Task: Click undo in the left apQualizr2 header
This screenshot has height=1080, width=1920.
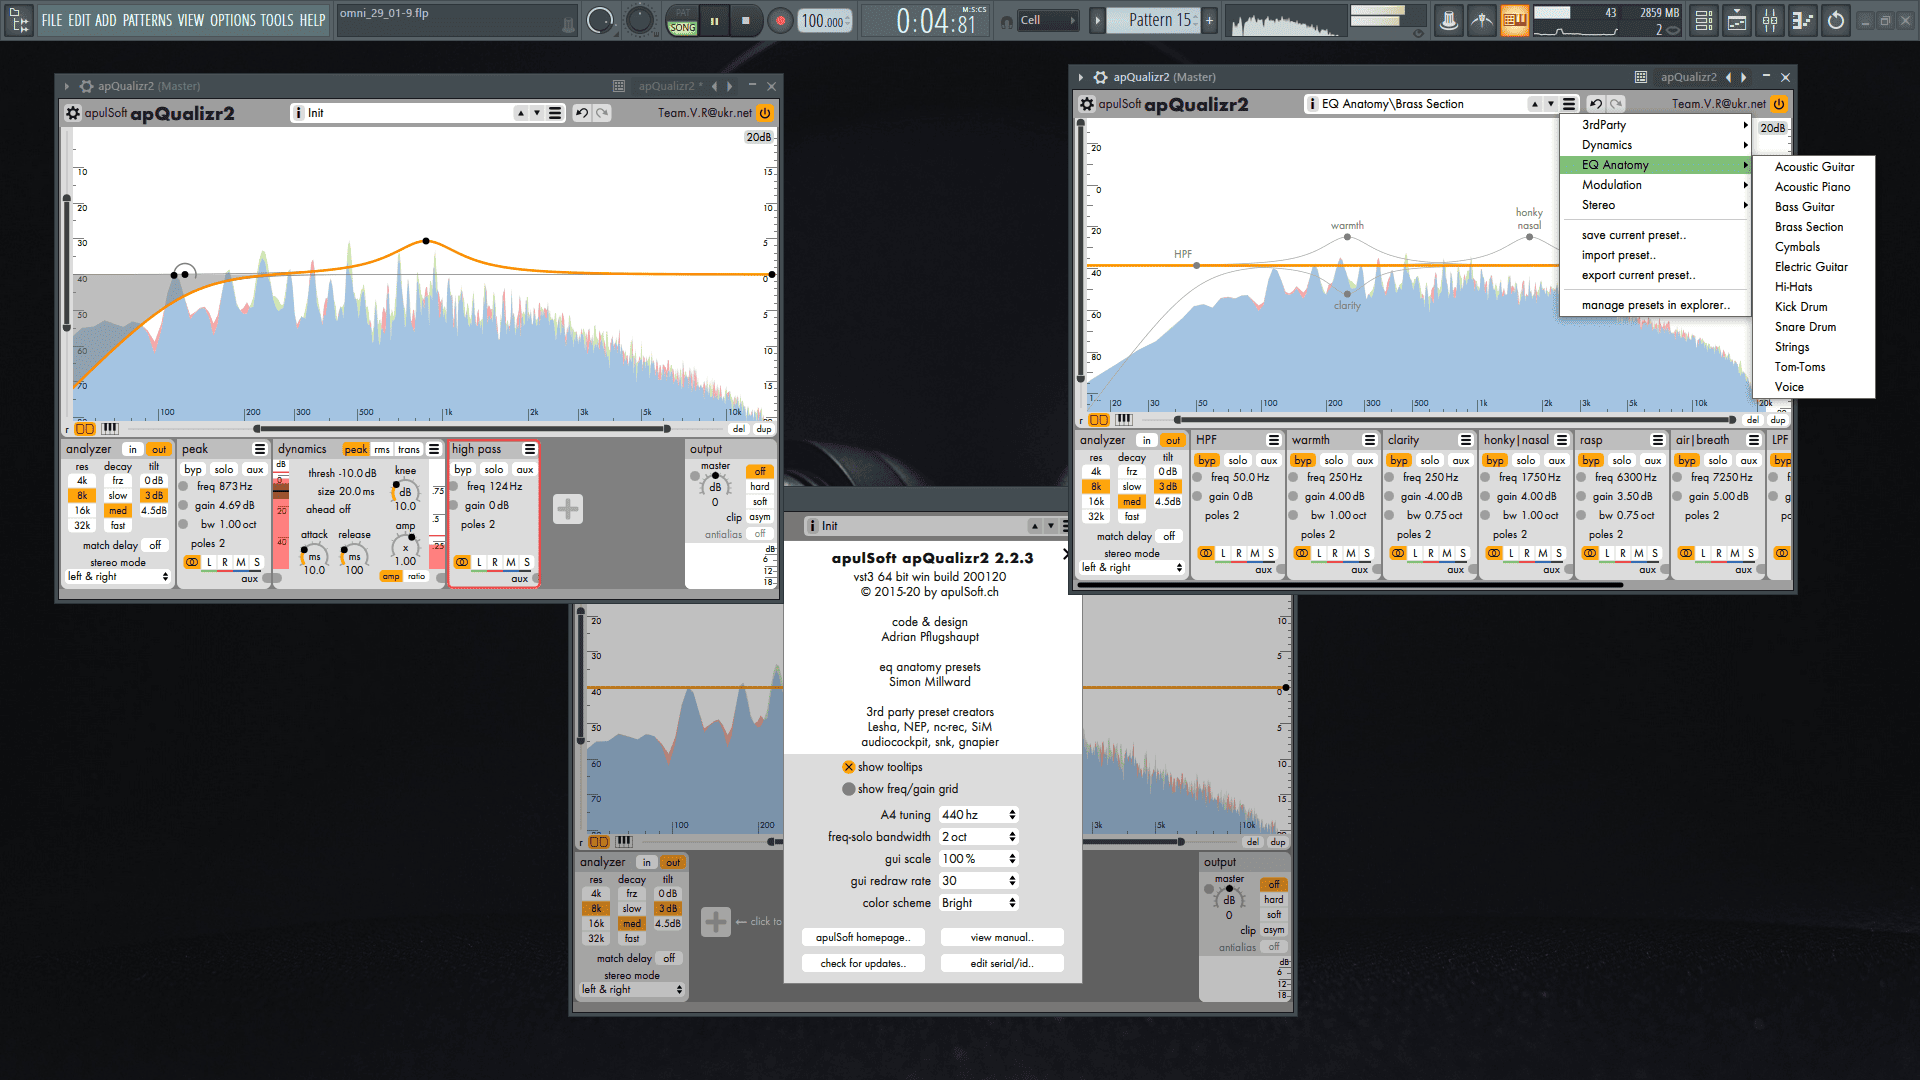Action: 581,113
